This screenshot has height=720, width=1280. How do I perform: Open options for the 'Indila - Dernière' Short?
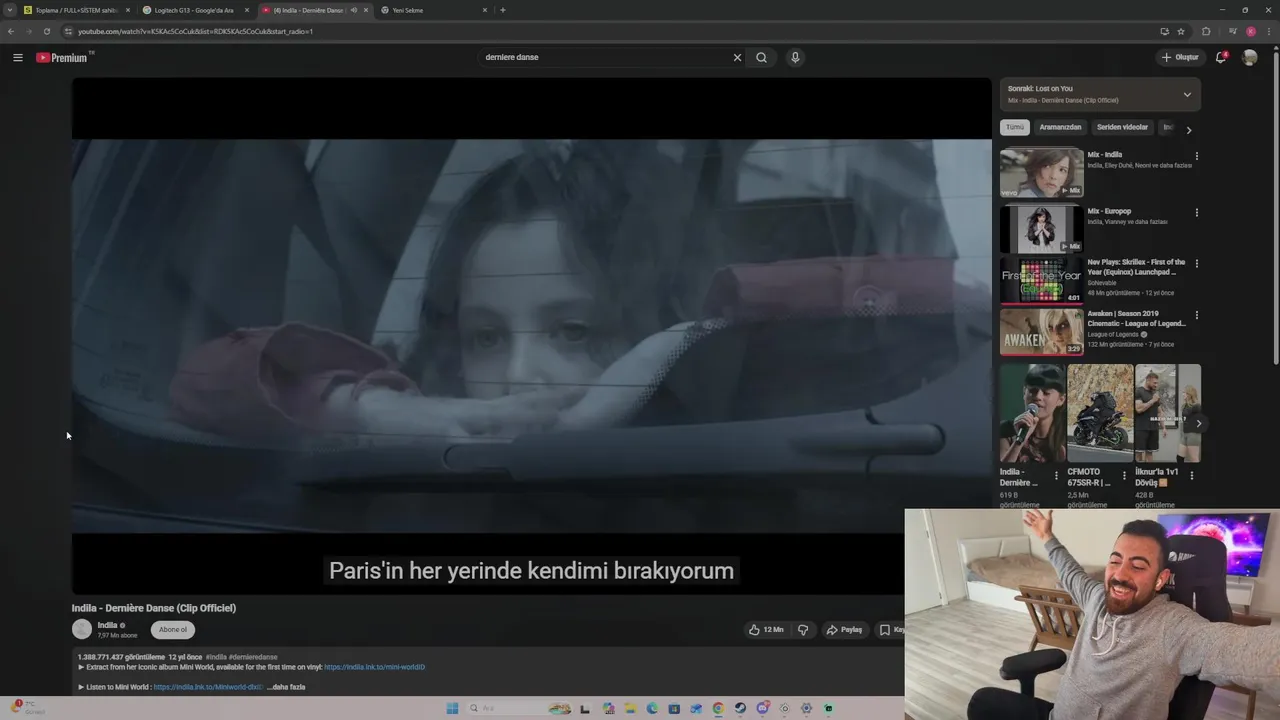coord(1056,476)
